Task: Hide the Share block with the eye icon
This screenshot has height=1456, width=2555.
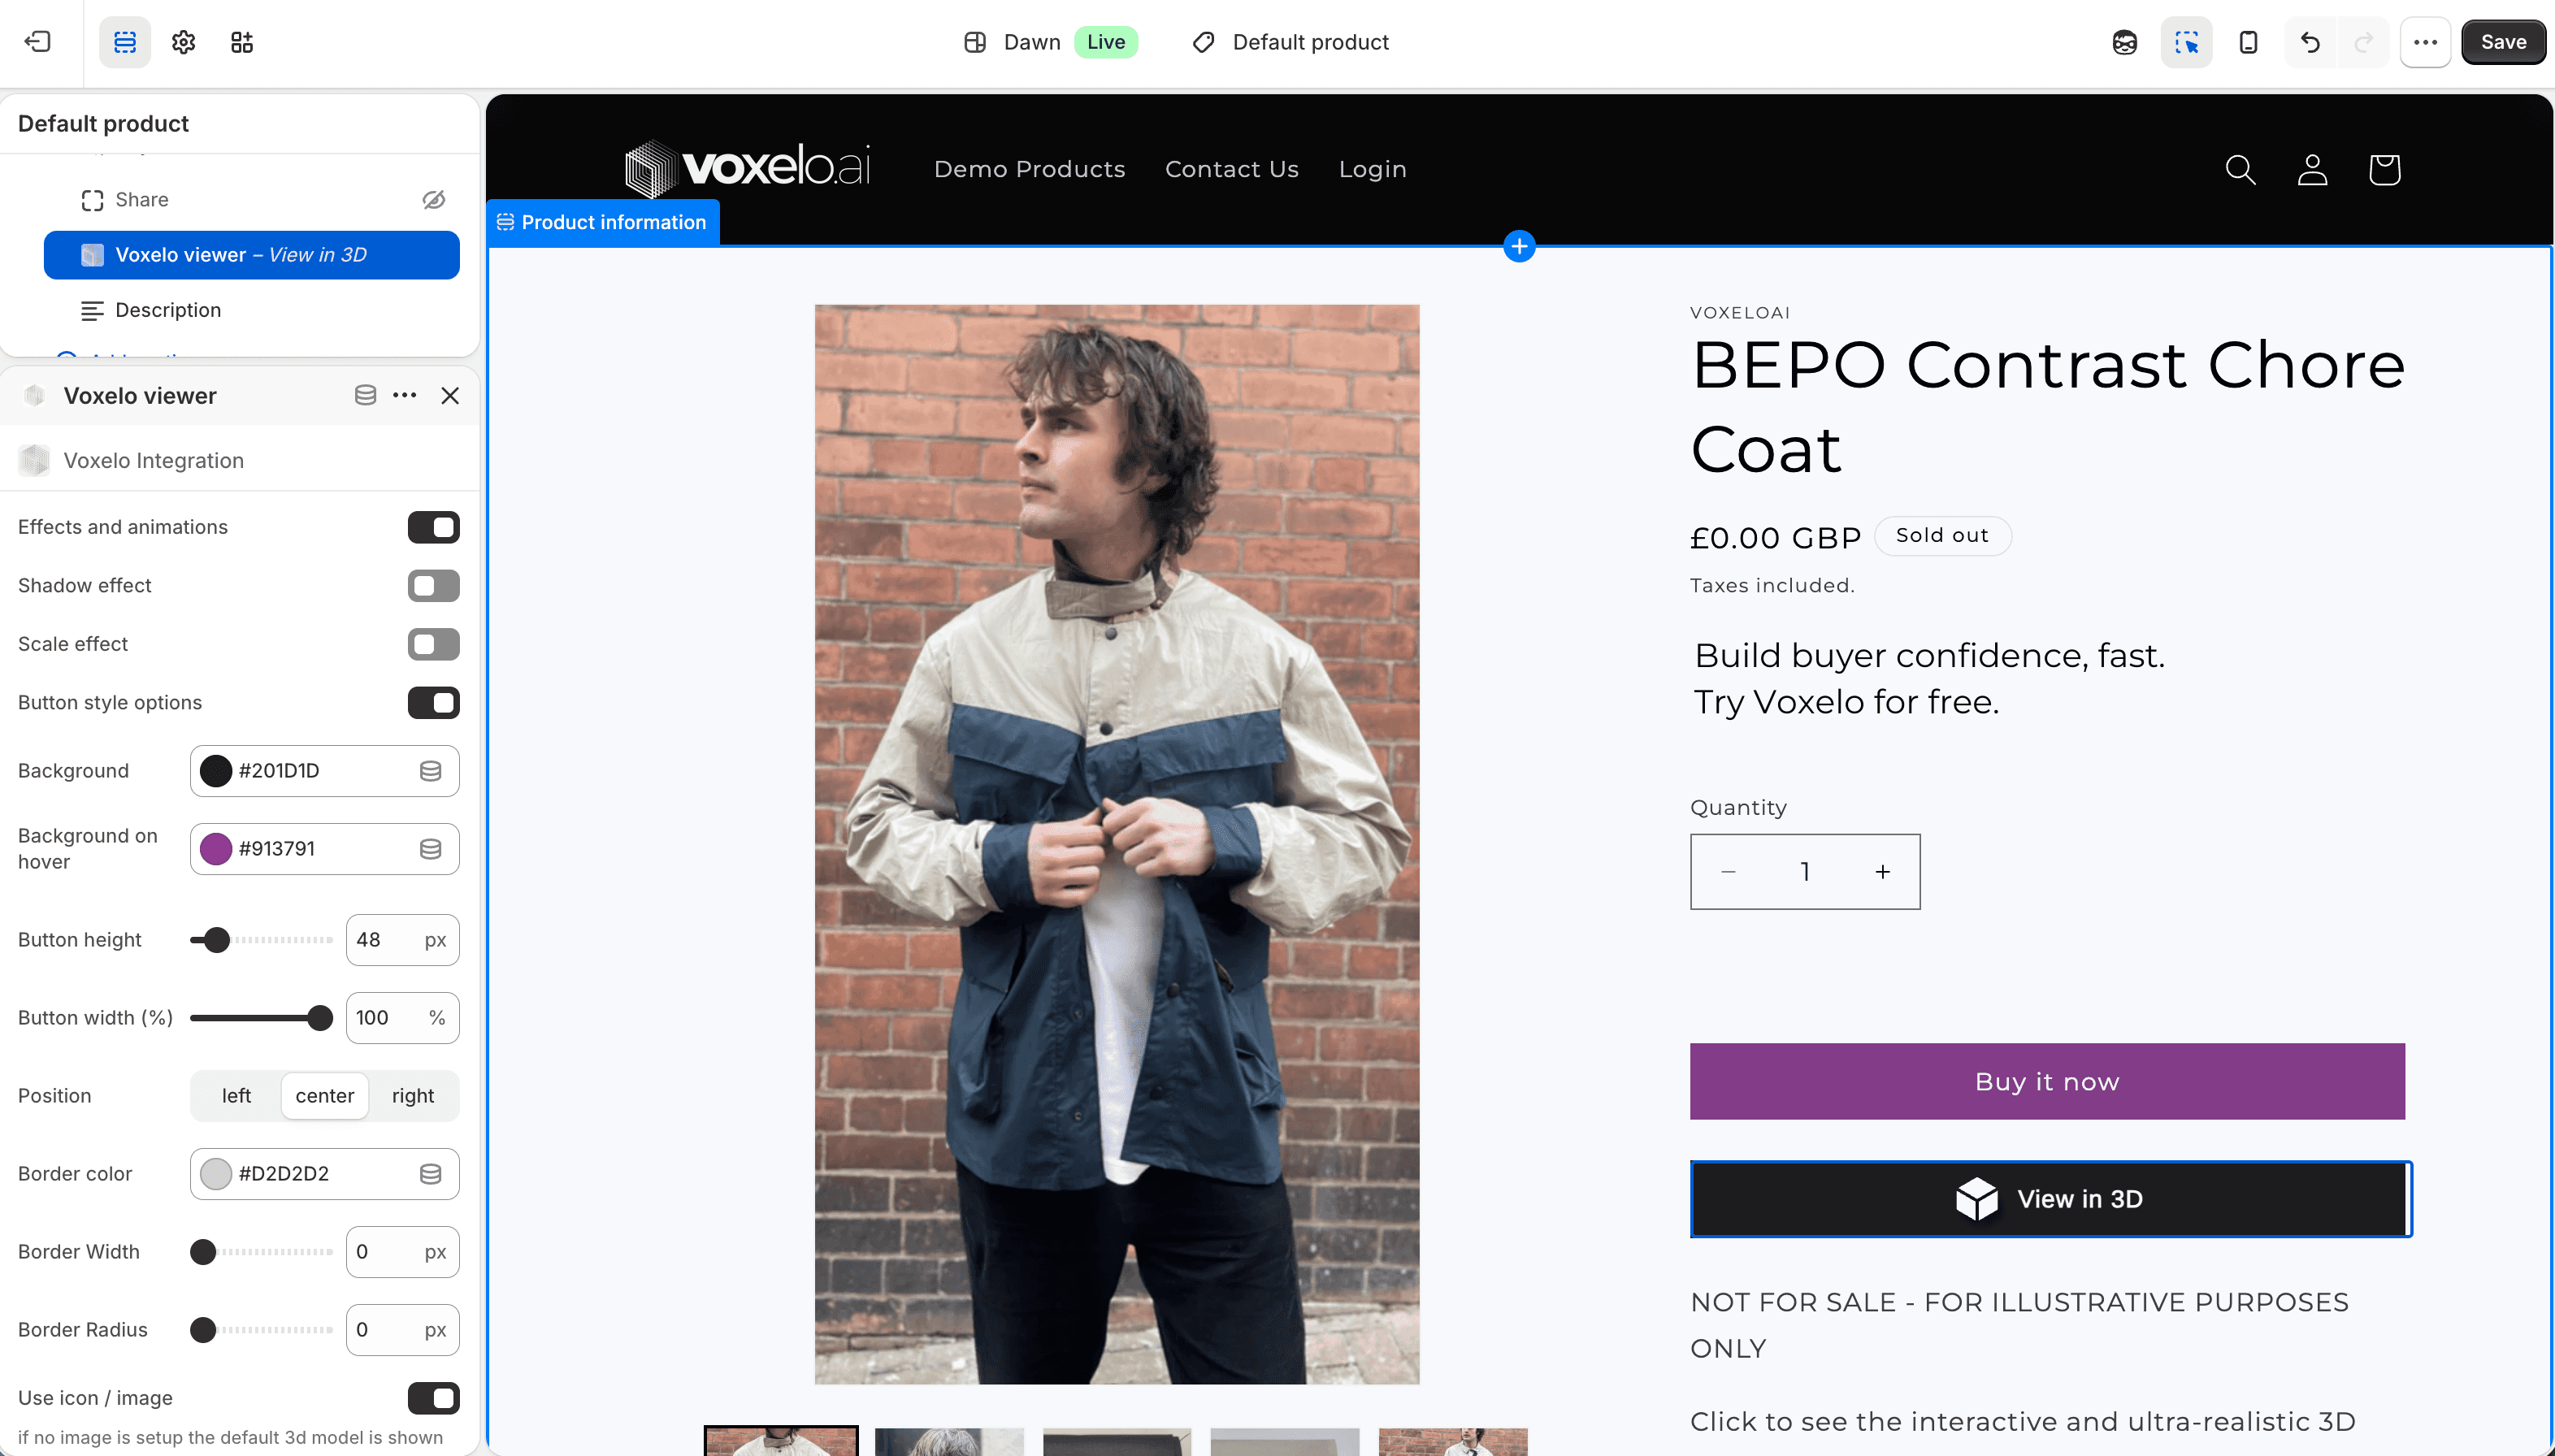Action: (432, 199)
